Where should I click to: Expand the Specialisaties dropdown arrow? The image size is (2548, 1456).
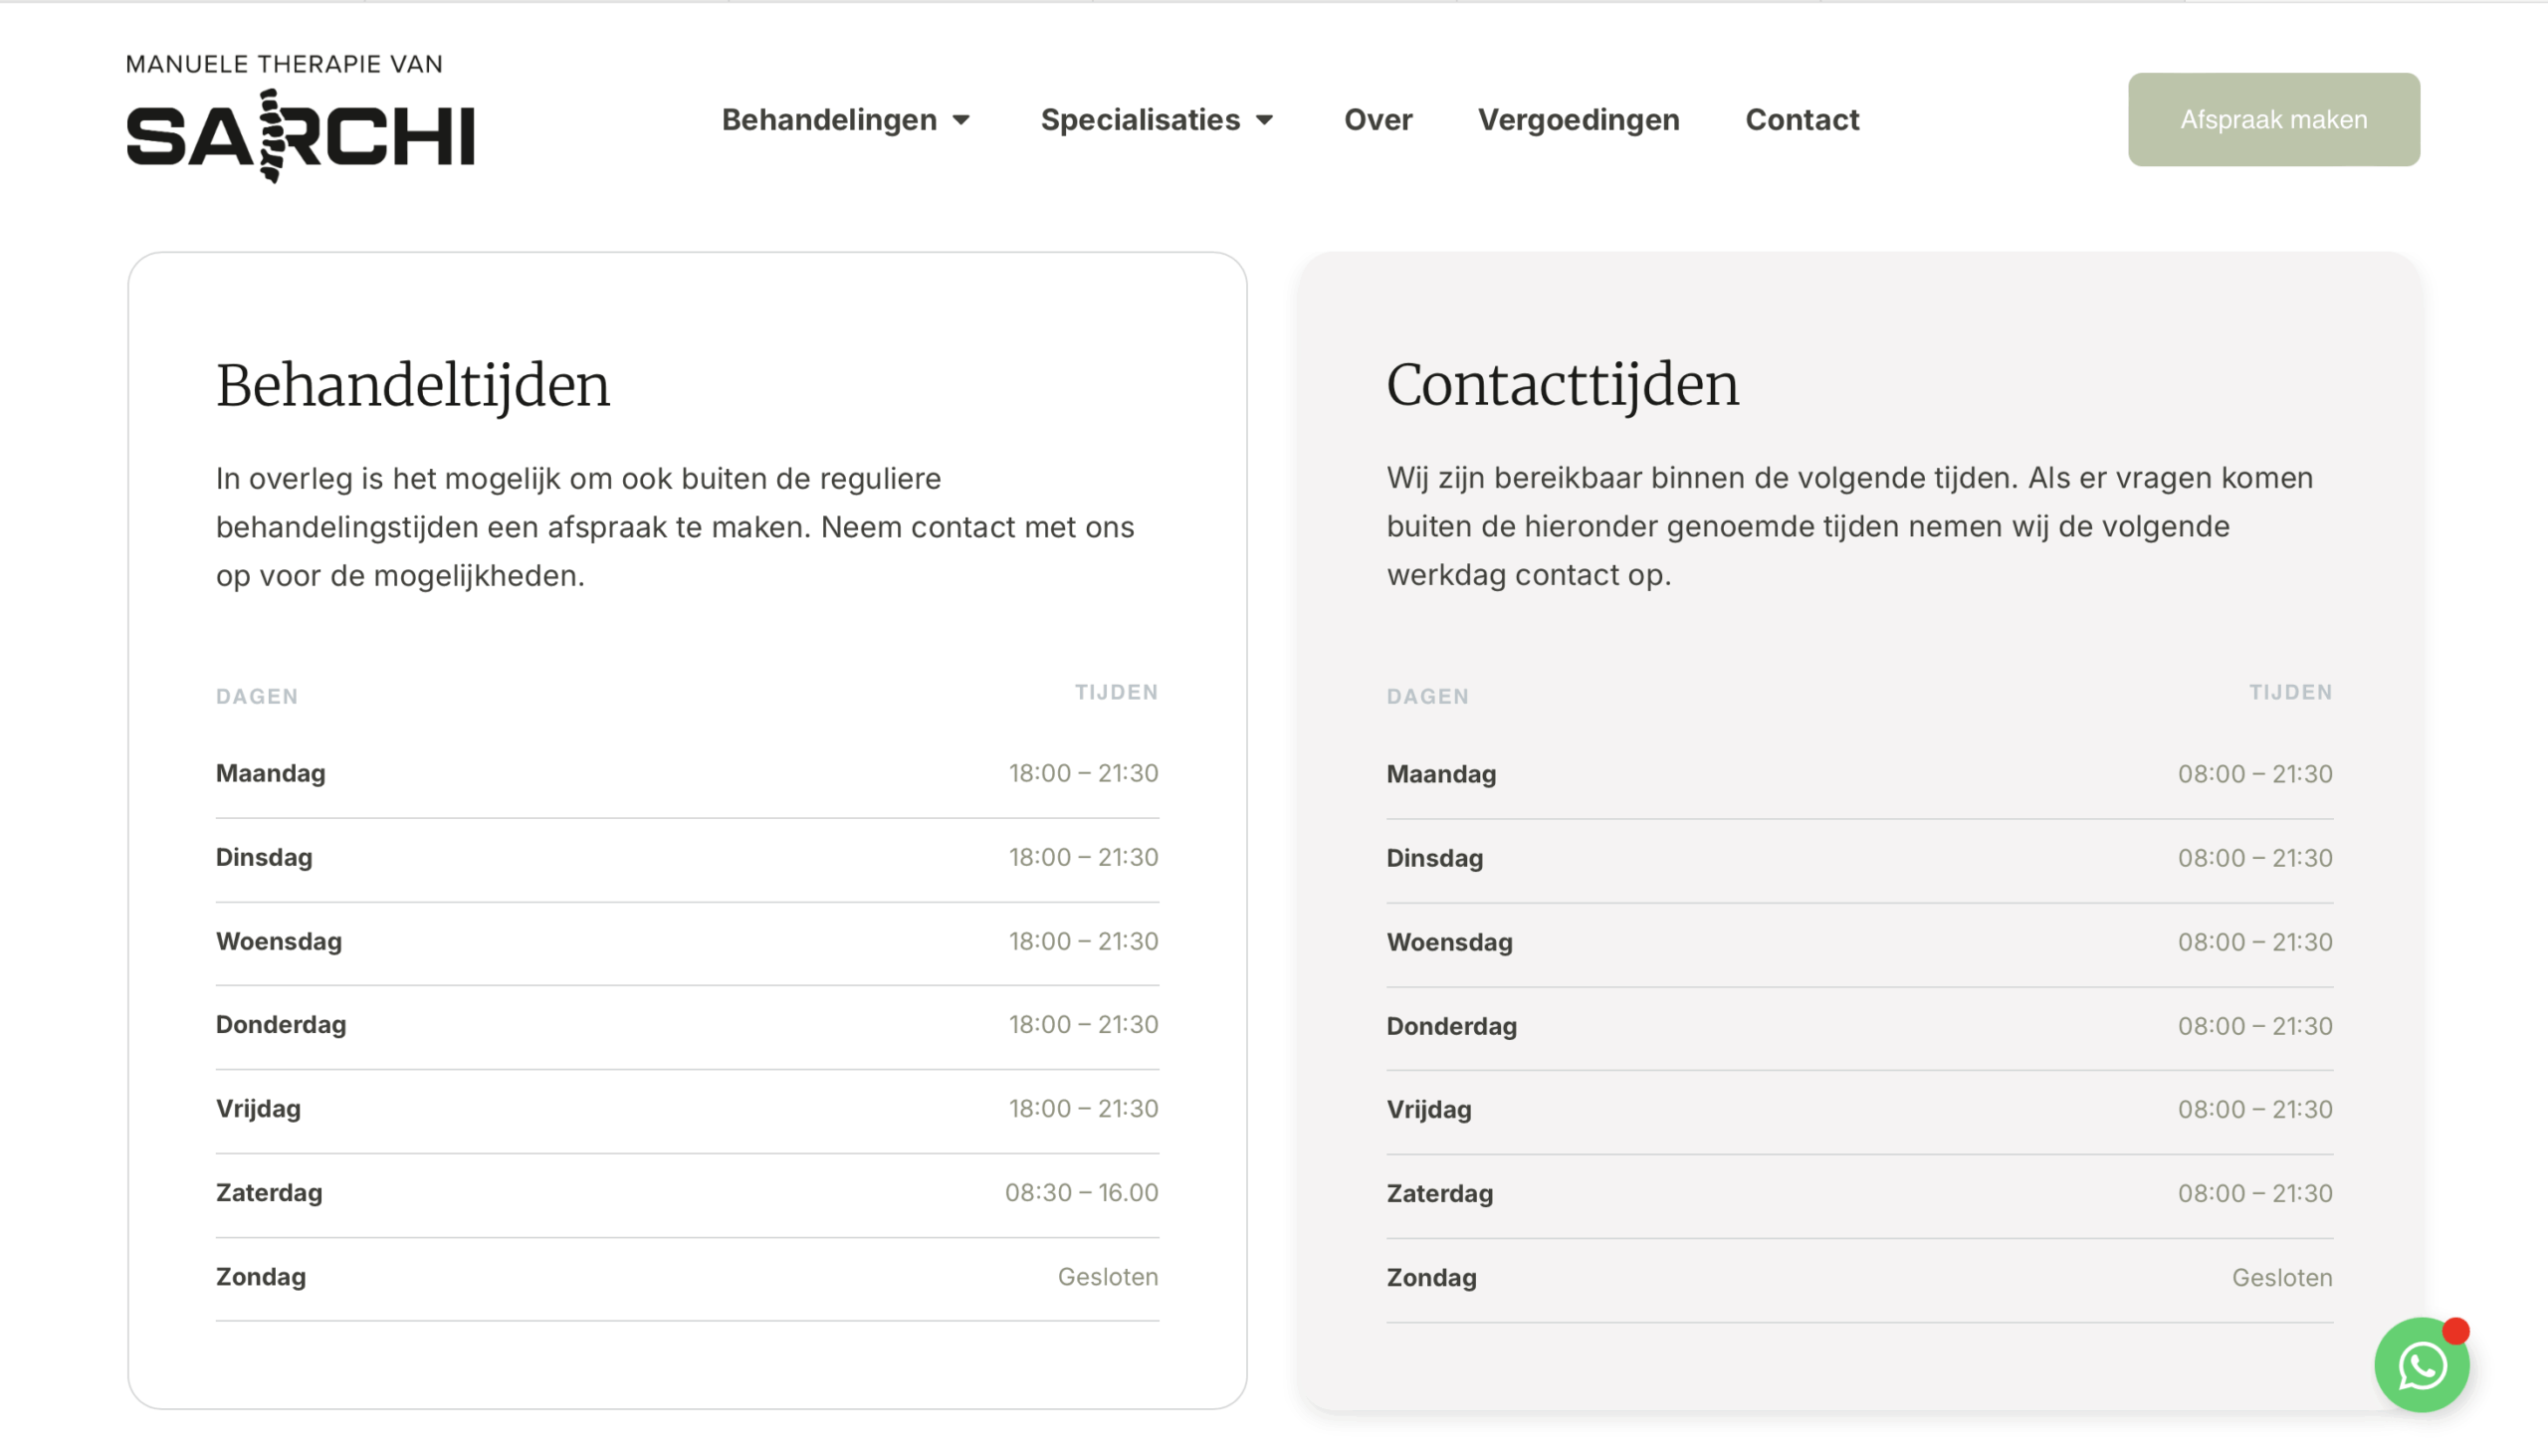[x=1264, y=120]
